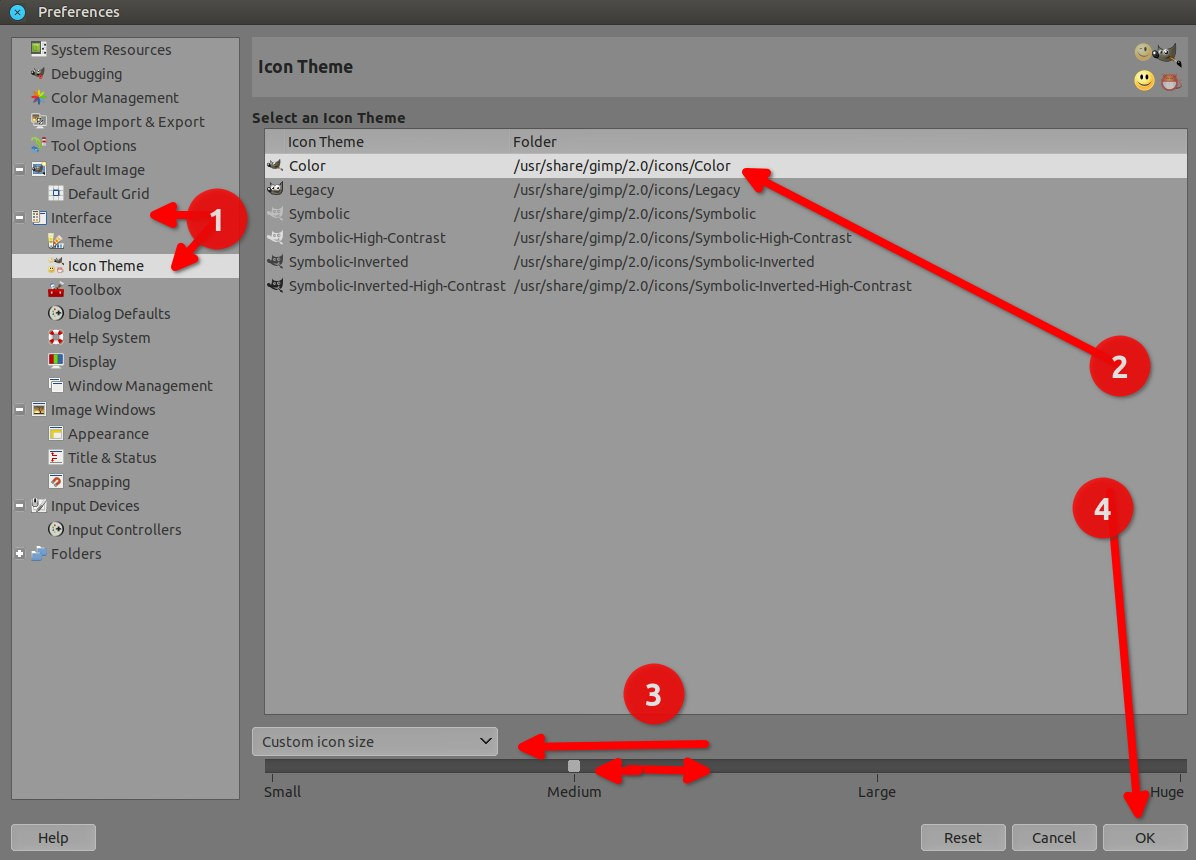This screenshot has width=1196, height=860.
Task: Click the Appearance icon
Action: pos(56,433)
